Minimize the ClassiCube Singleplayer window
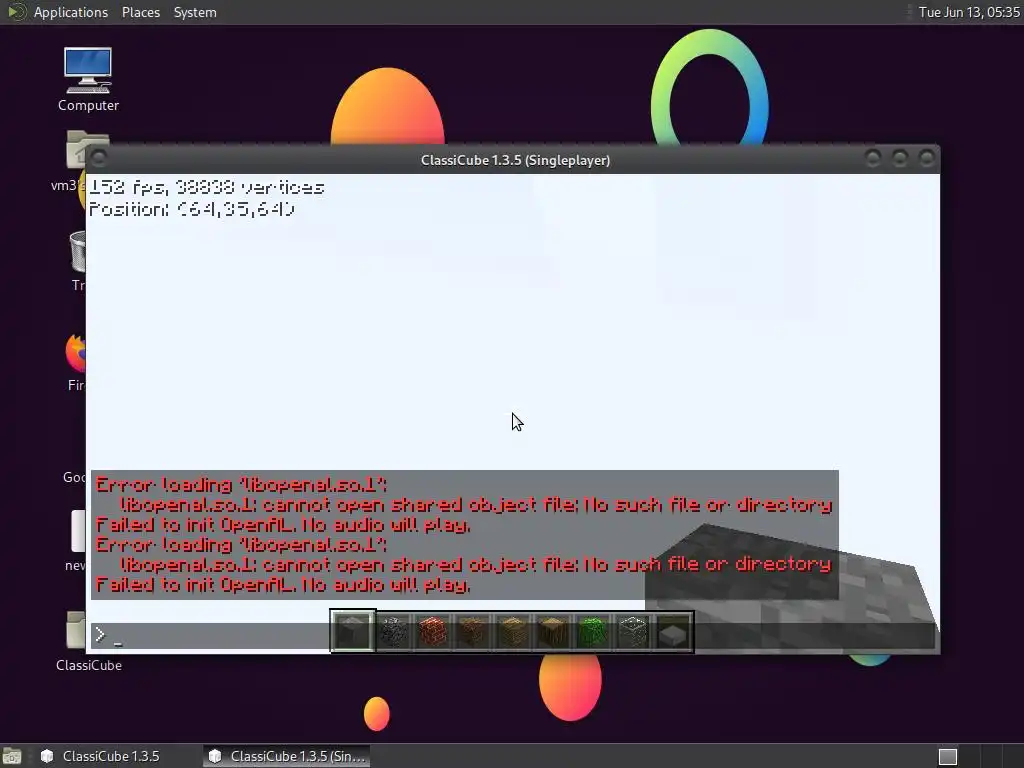This screenshot has height=768, width=1024. tap(872, 158)
